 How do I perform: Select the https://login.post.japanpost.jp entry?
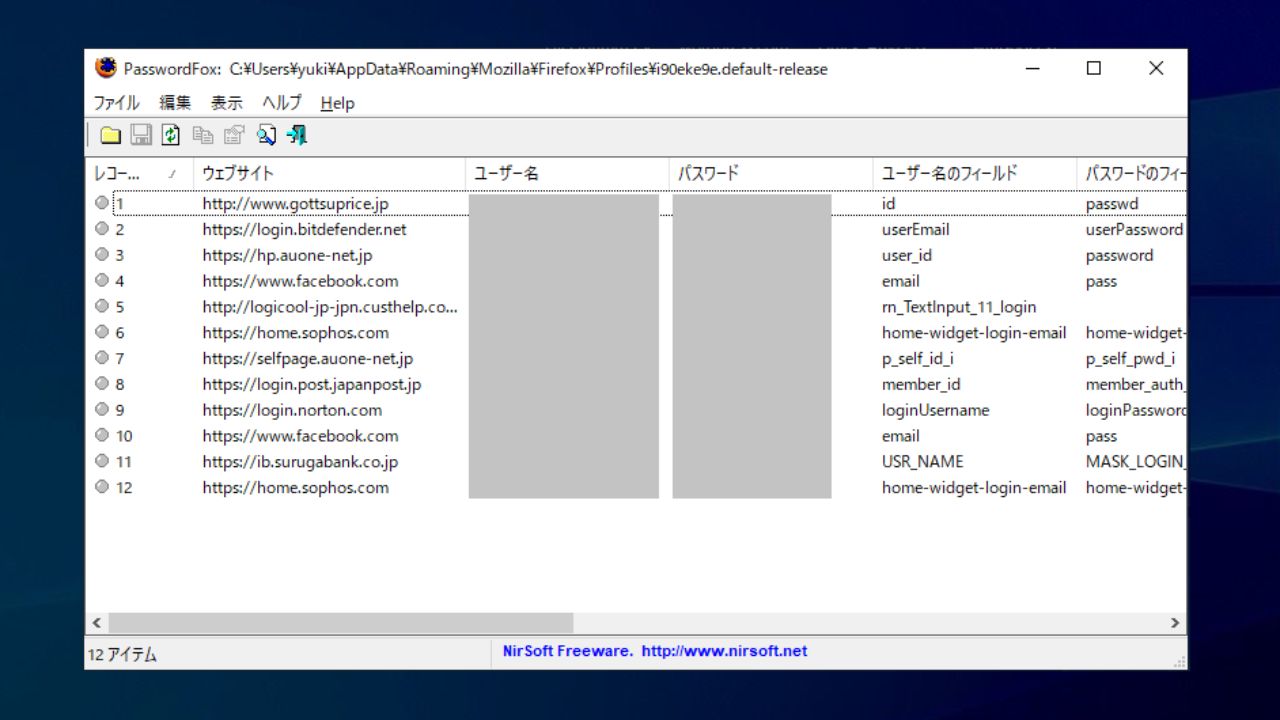pyautogui.click(x=311, y=384)
